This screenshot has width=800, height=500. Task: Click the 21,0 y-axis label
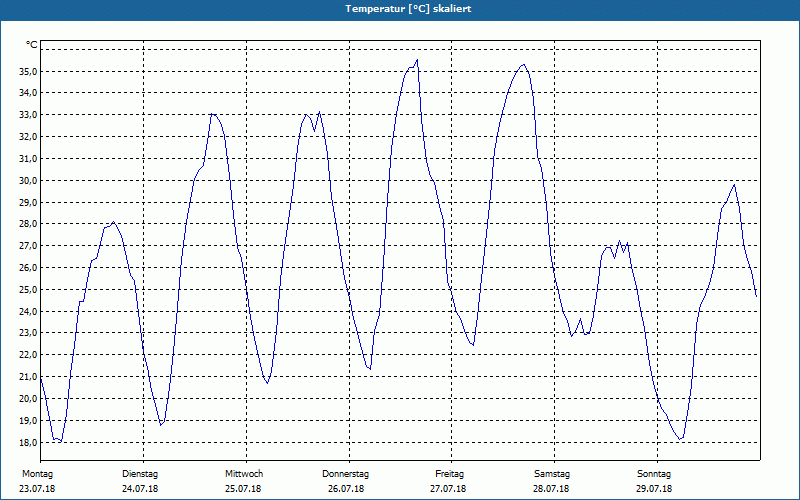tap(28, 377)
